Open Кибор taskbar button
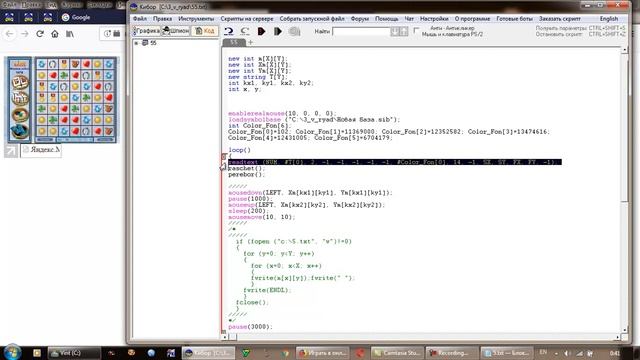This screenshot has width=640, height=360. [209, 353]
